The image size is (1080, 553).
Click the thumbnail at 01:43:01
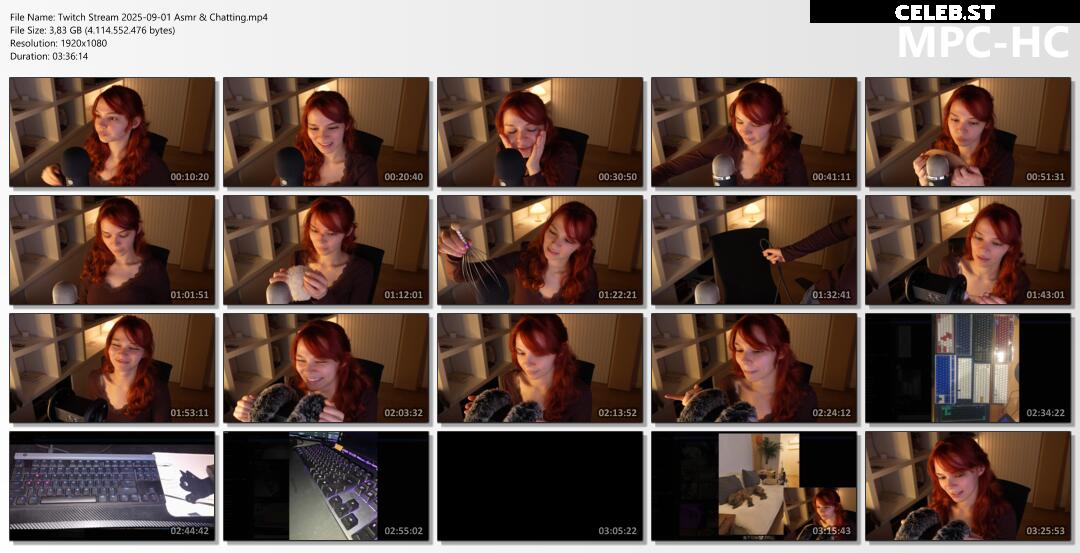[968, 250]
